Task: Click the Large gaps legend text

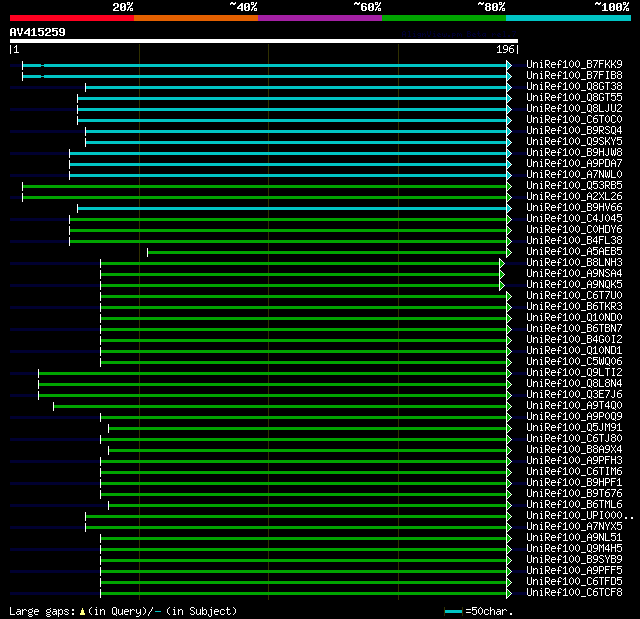Action: tap(123, 612)
